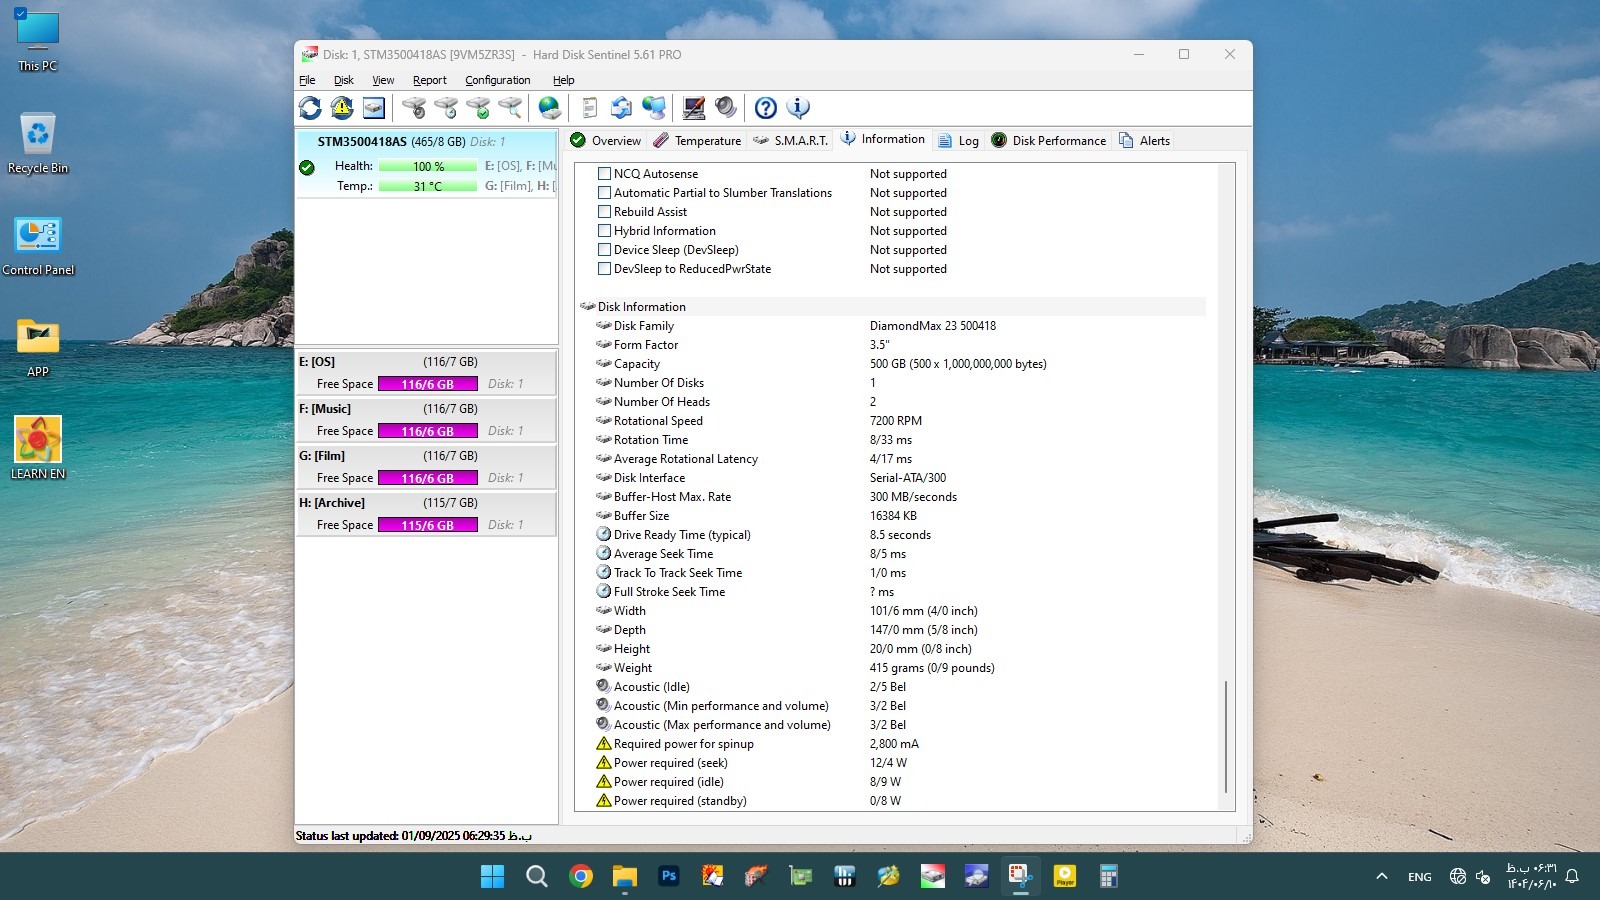Switch to the Alerts tab

coord(1144,141)
